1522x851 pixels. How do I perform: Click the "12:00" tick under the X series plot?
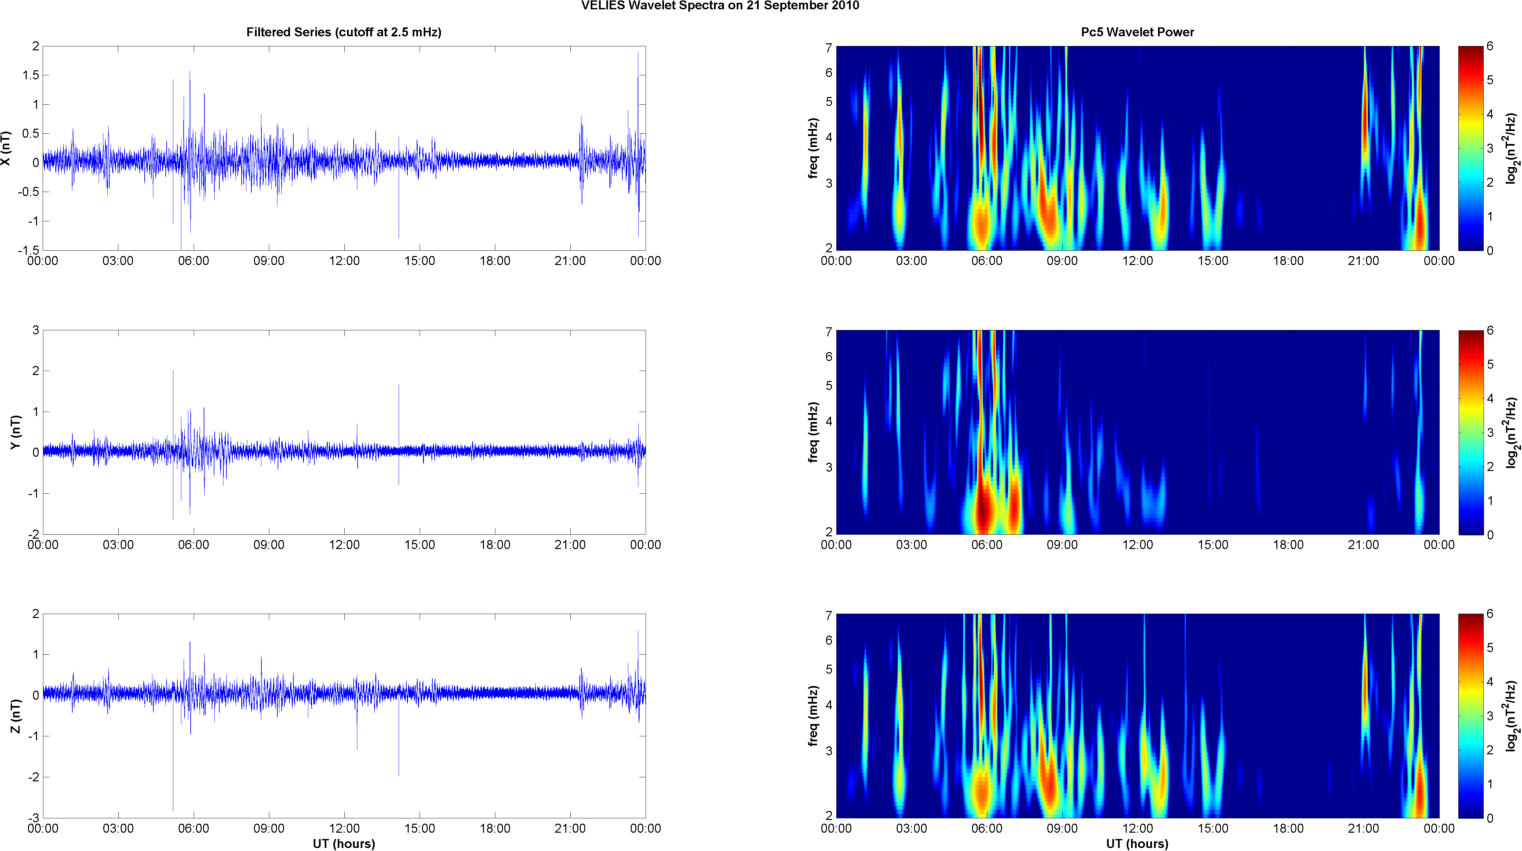click(x=344, y=261)
